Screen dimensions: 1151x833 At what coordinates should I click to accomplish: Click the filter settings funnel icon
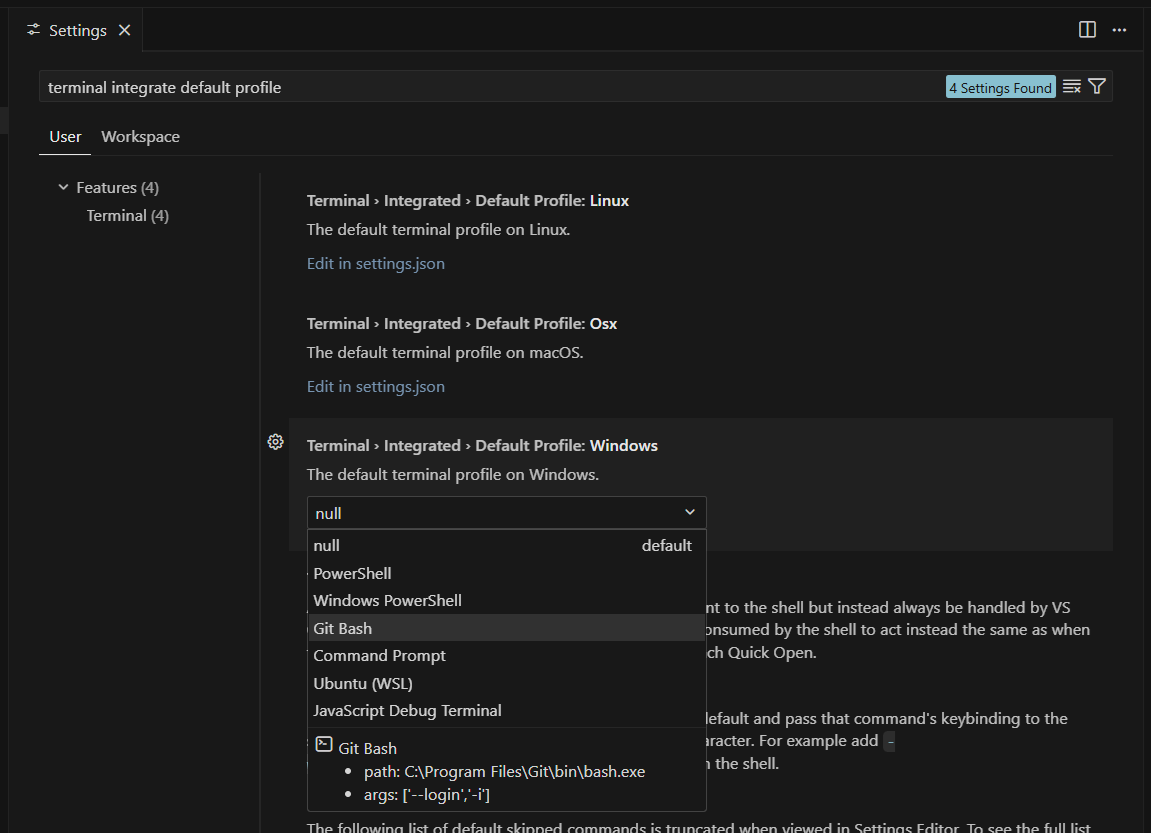1097,87
